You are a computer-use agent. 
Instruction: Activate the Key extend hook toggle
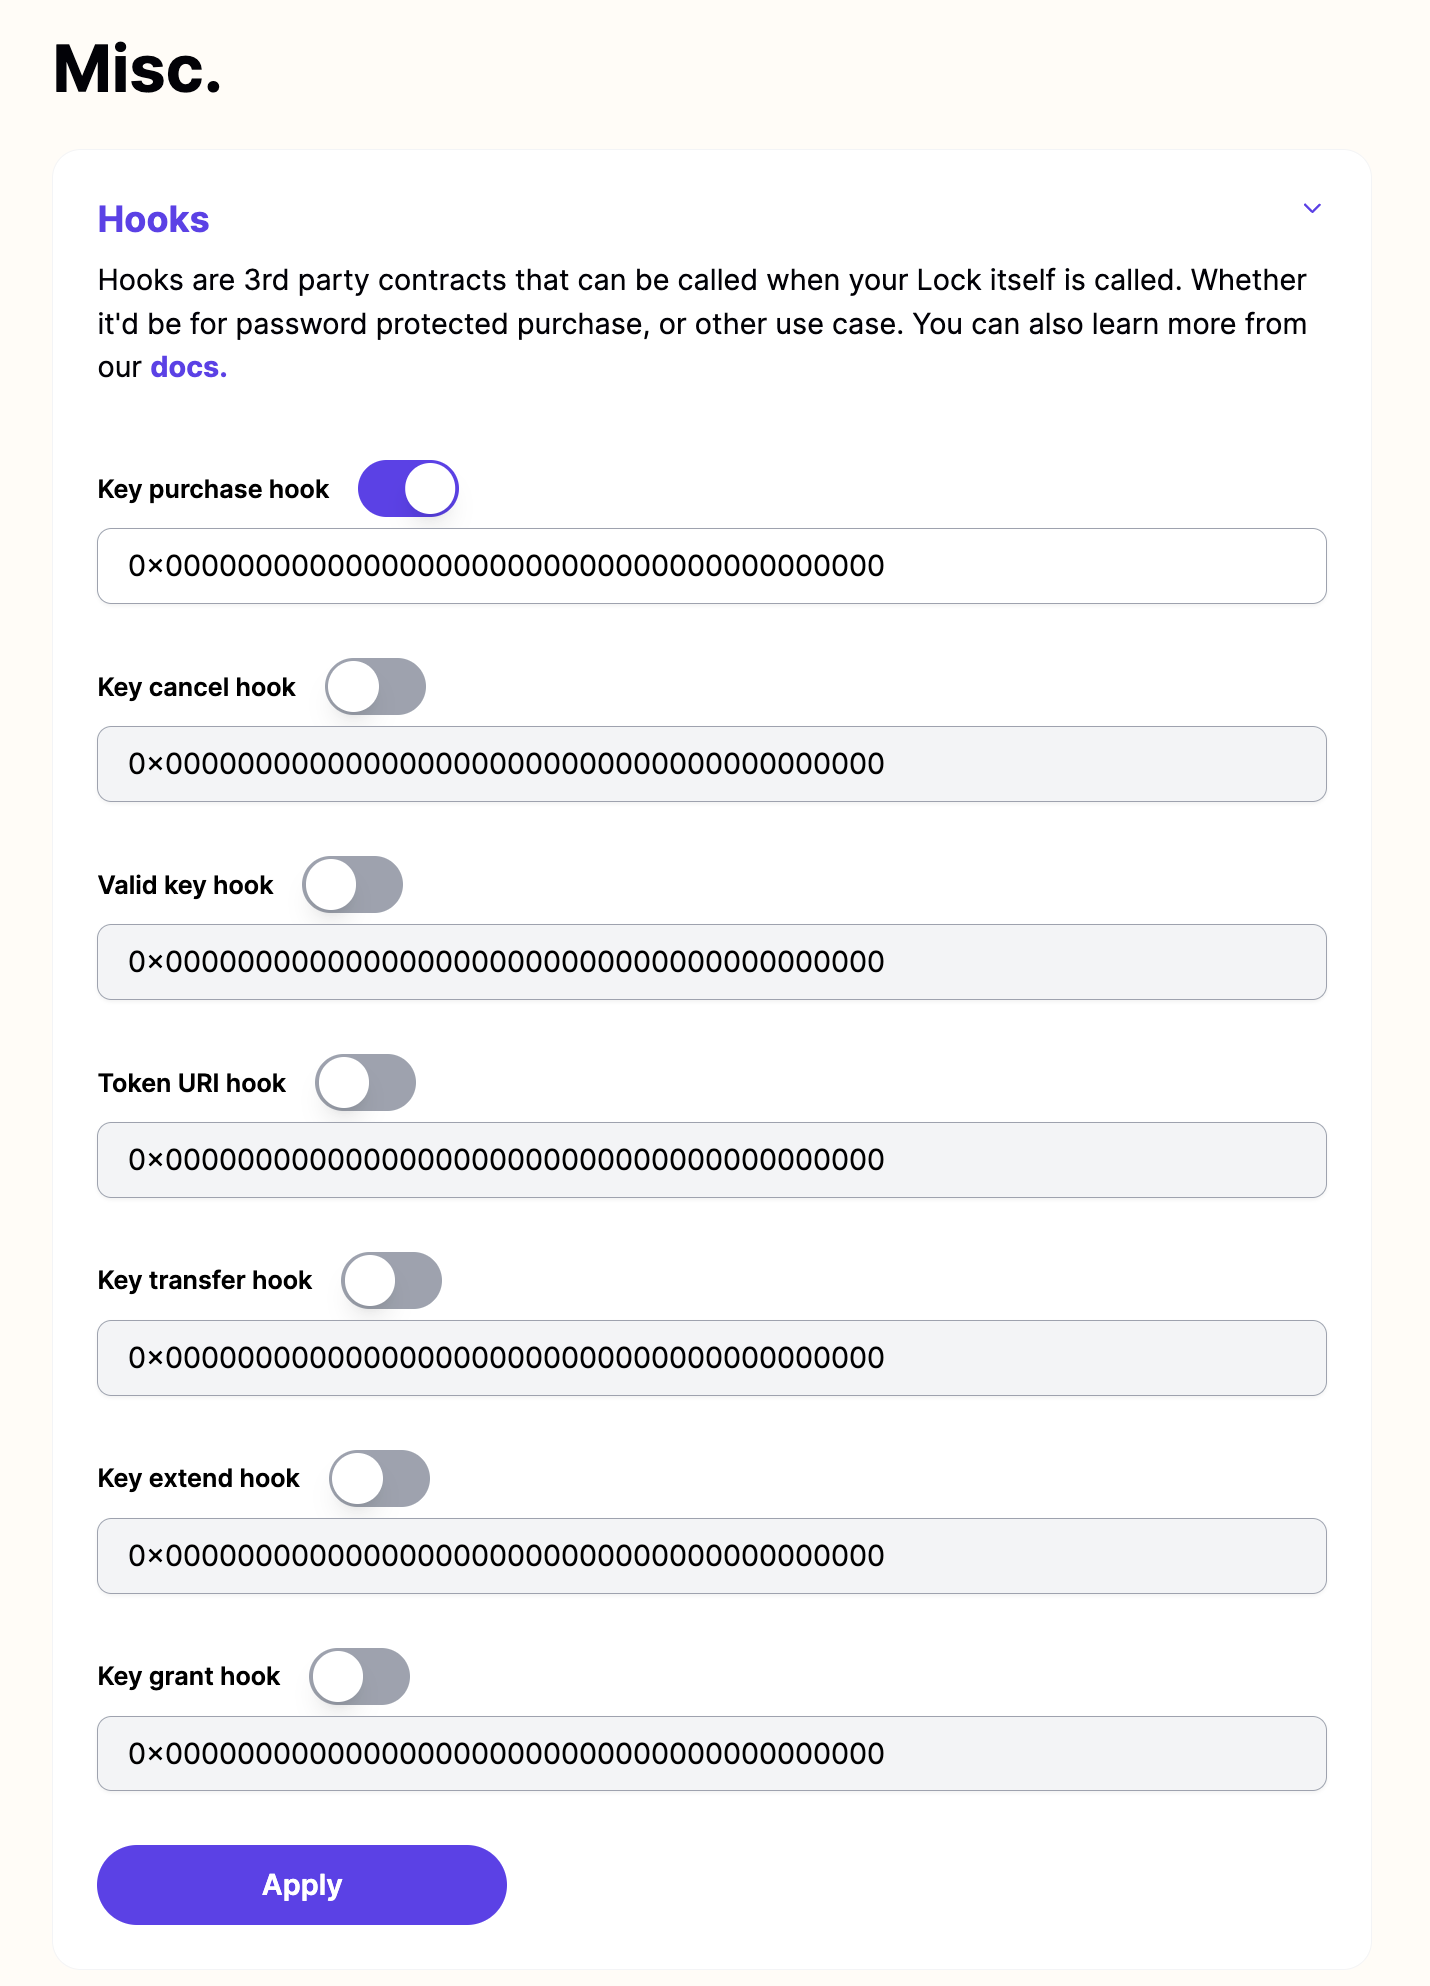pyautogui.click(x=378, y=1478)
